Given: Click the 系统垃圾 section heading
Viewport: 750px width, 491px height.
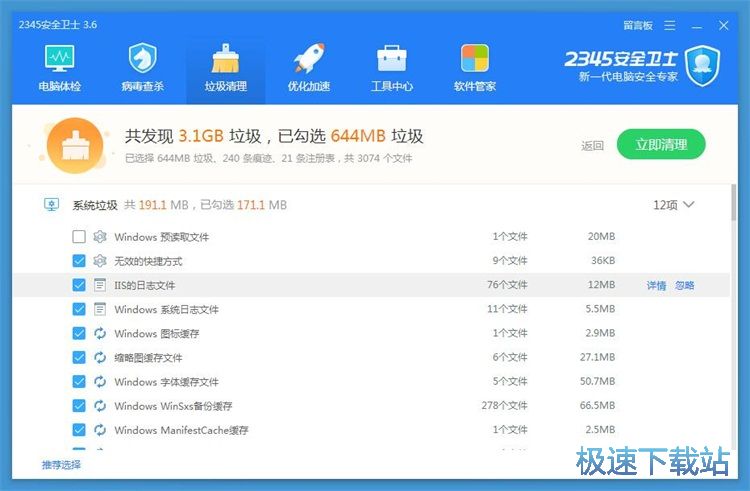Looking at the screenshot, I should coord(95,205).
